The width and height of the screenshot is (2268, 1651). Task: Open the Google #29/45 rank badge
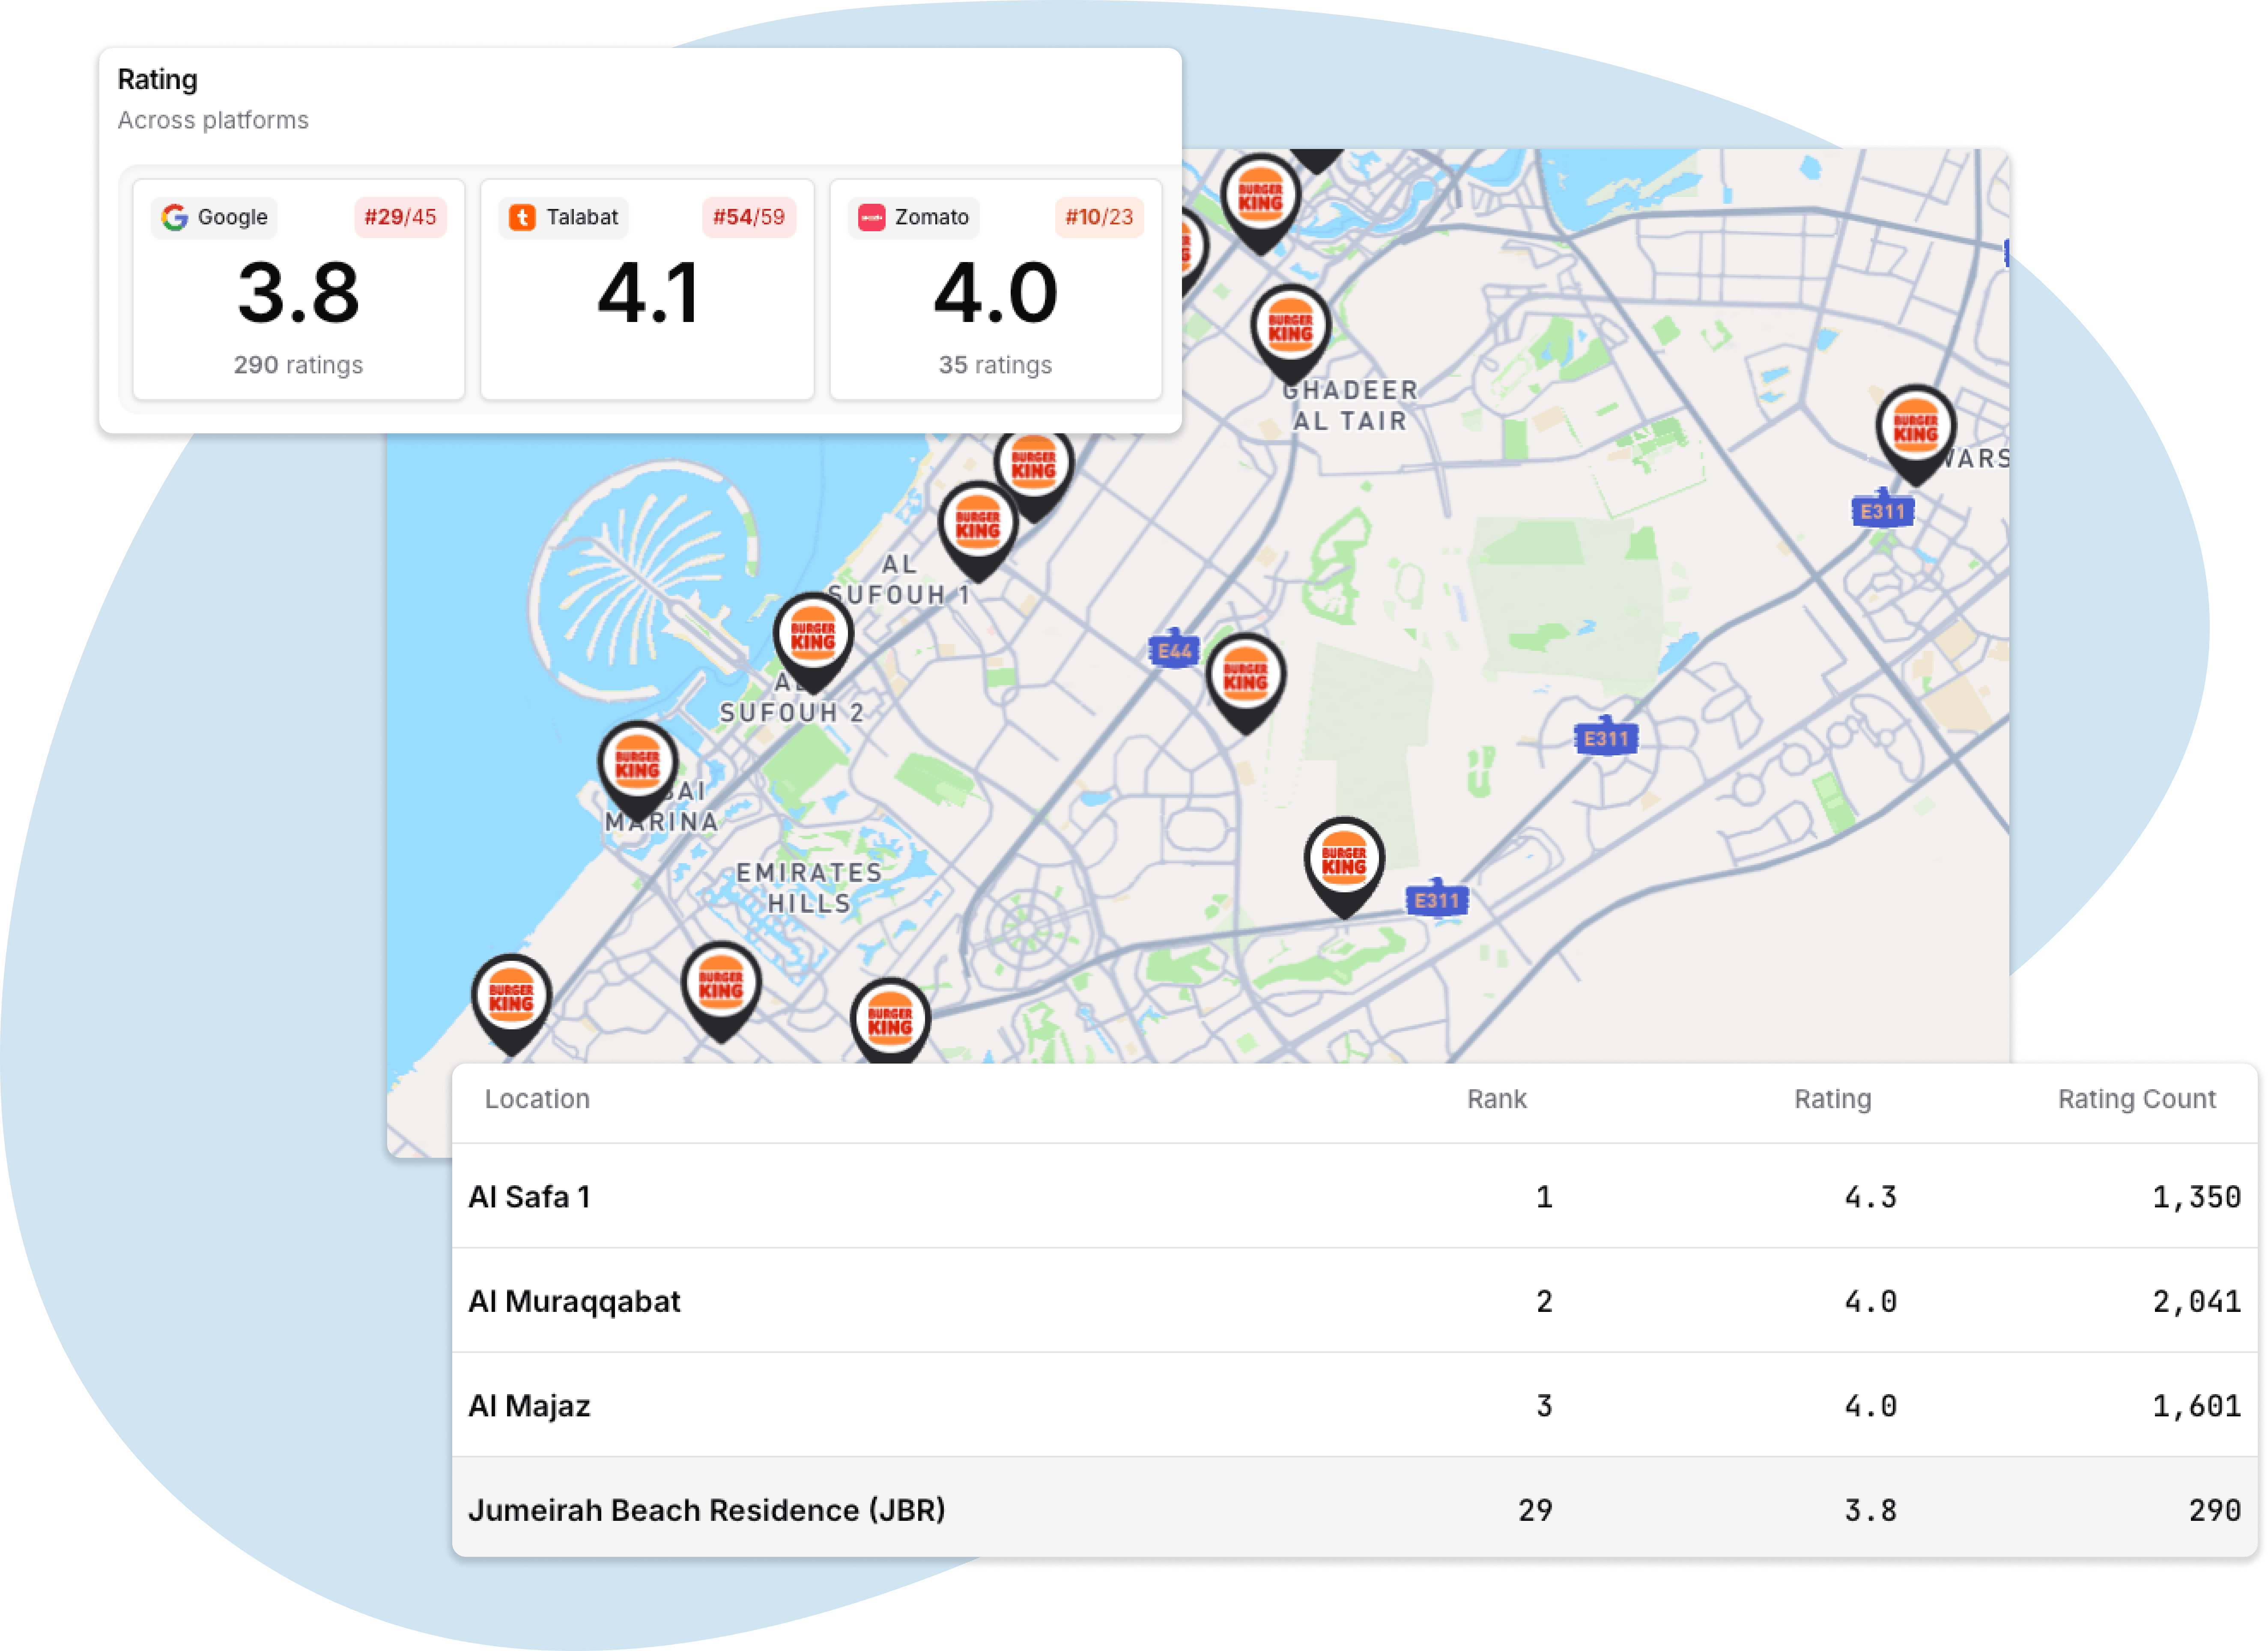[400, 217]
